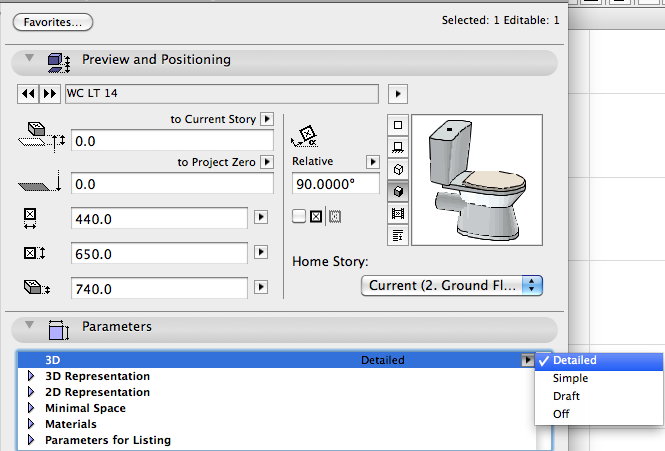Show front elevation preview
The width and height of the screenshot is (665, 451).
398,147
